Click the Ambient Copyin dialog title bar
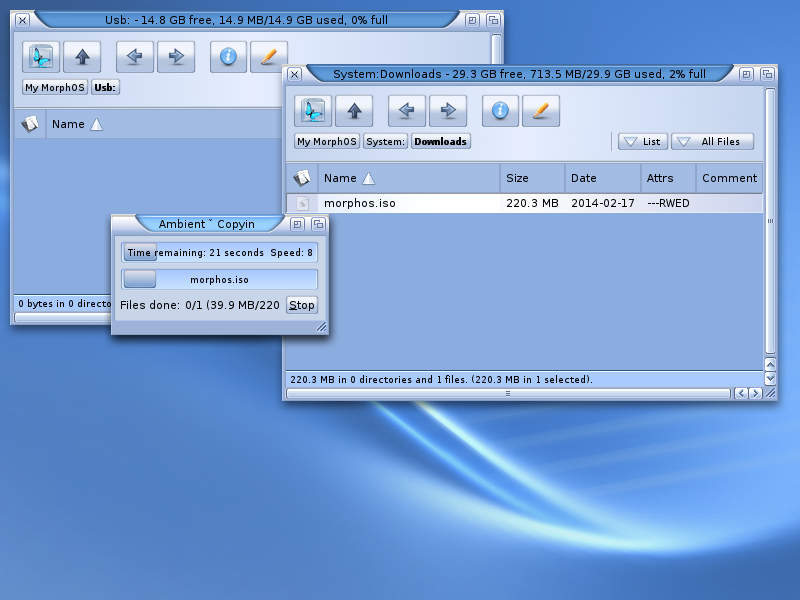This screenshot has width=800, height=600. (x=207, y=224)
